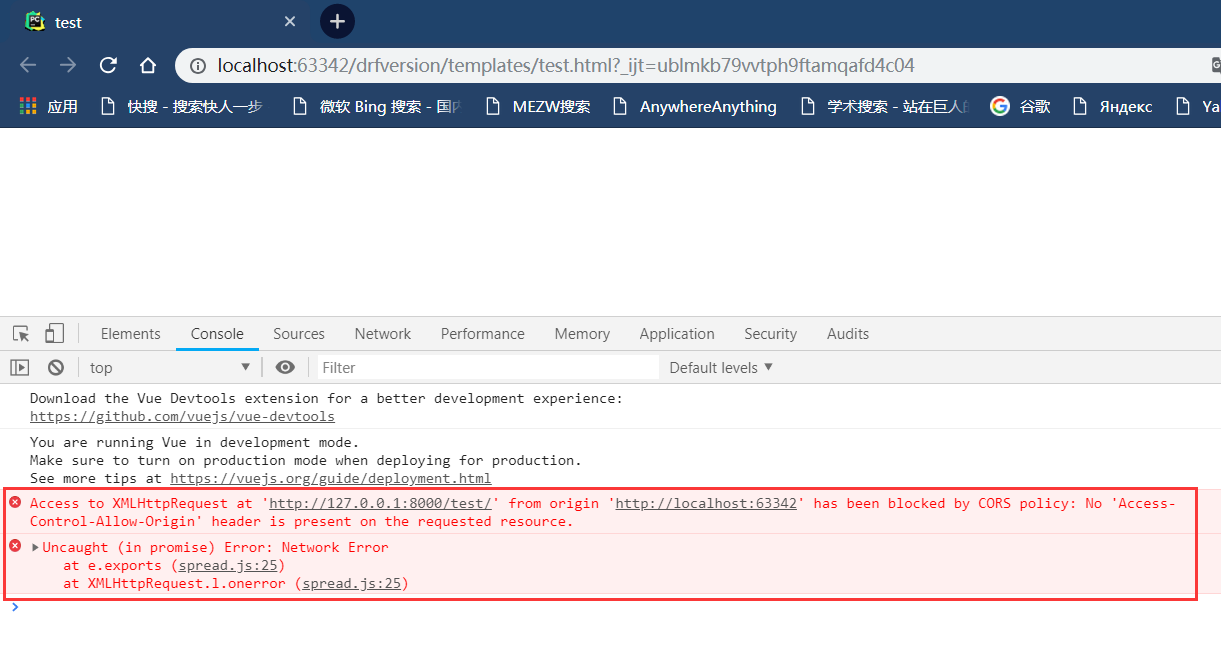Show the console sidebar icon

(20, 367)
